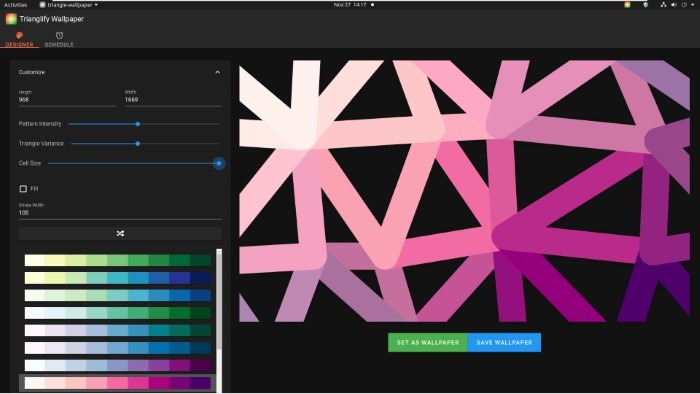Select the lavender-to-blue palette
Viewport: 700px width, 394px height.
(118, 348)
